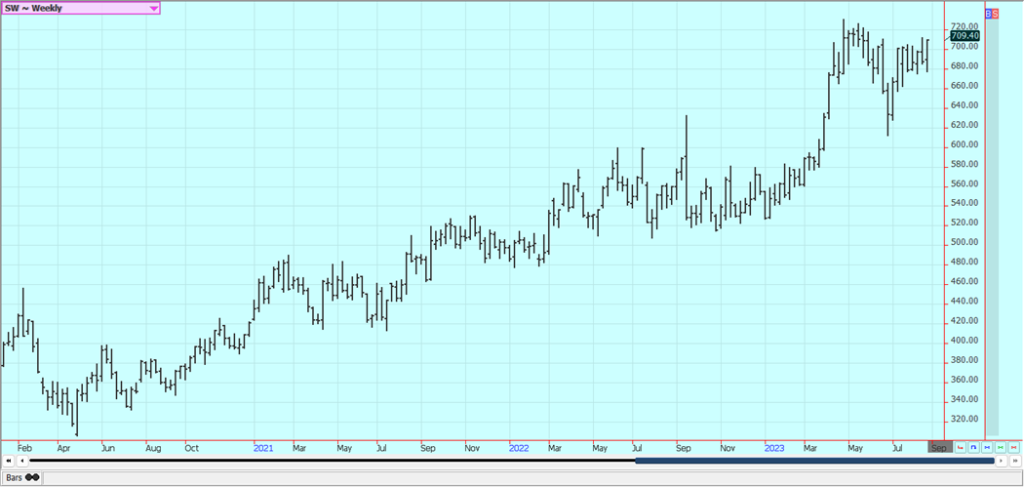Click the red S sell button

(x=995, y=13)
